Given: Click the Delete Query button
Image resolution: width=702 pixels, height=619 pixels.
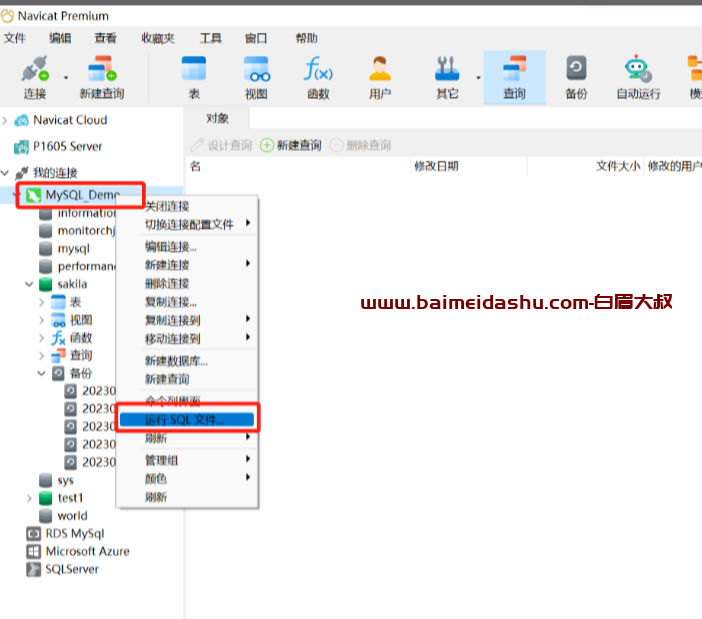Looking at the screenshot, I should (360, 145).
